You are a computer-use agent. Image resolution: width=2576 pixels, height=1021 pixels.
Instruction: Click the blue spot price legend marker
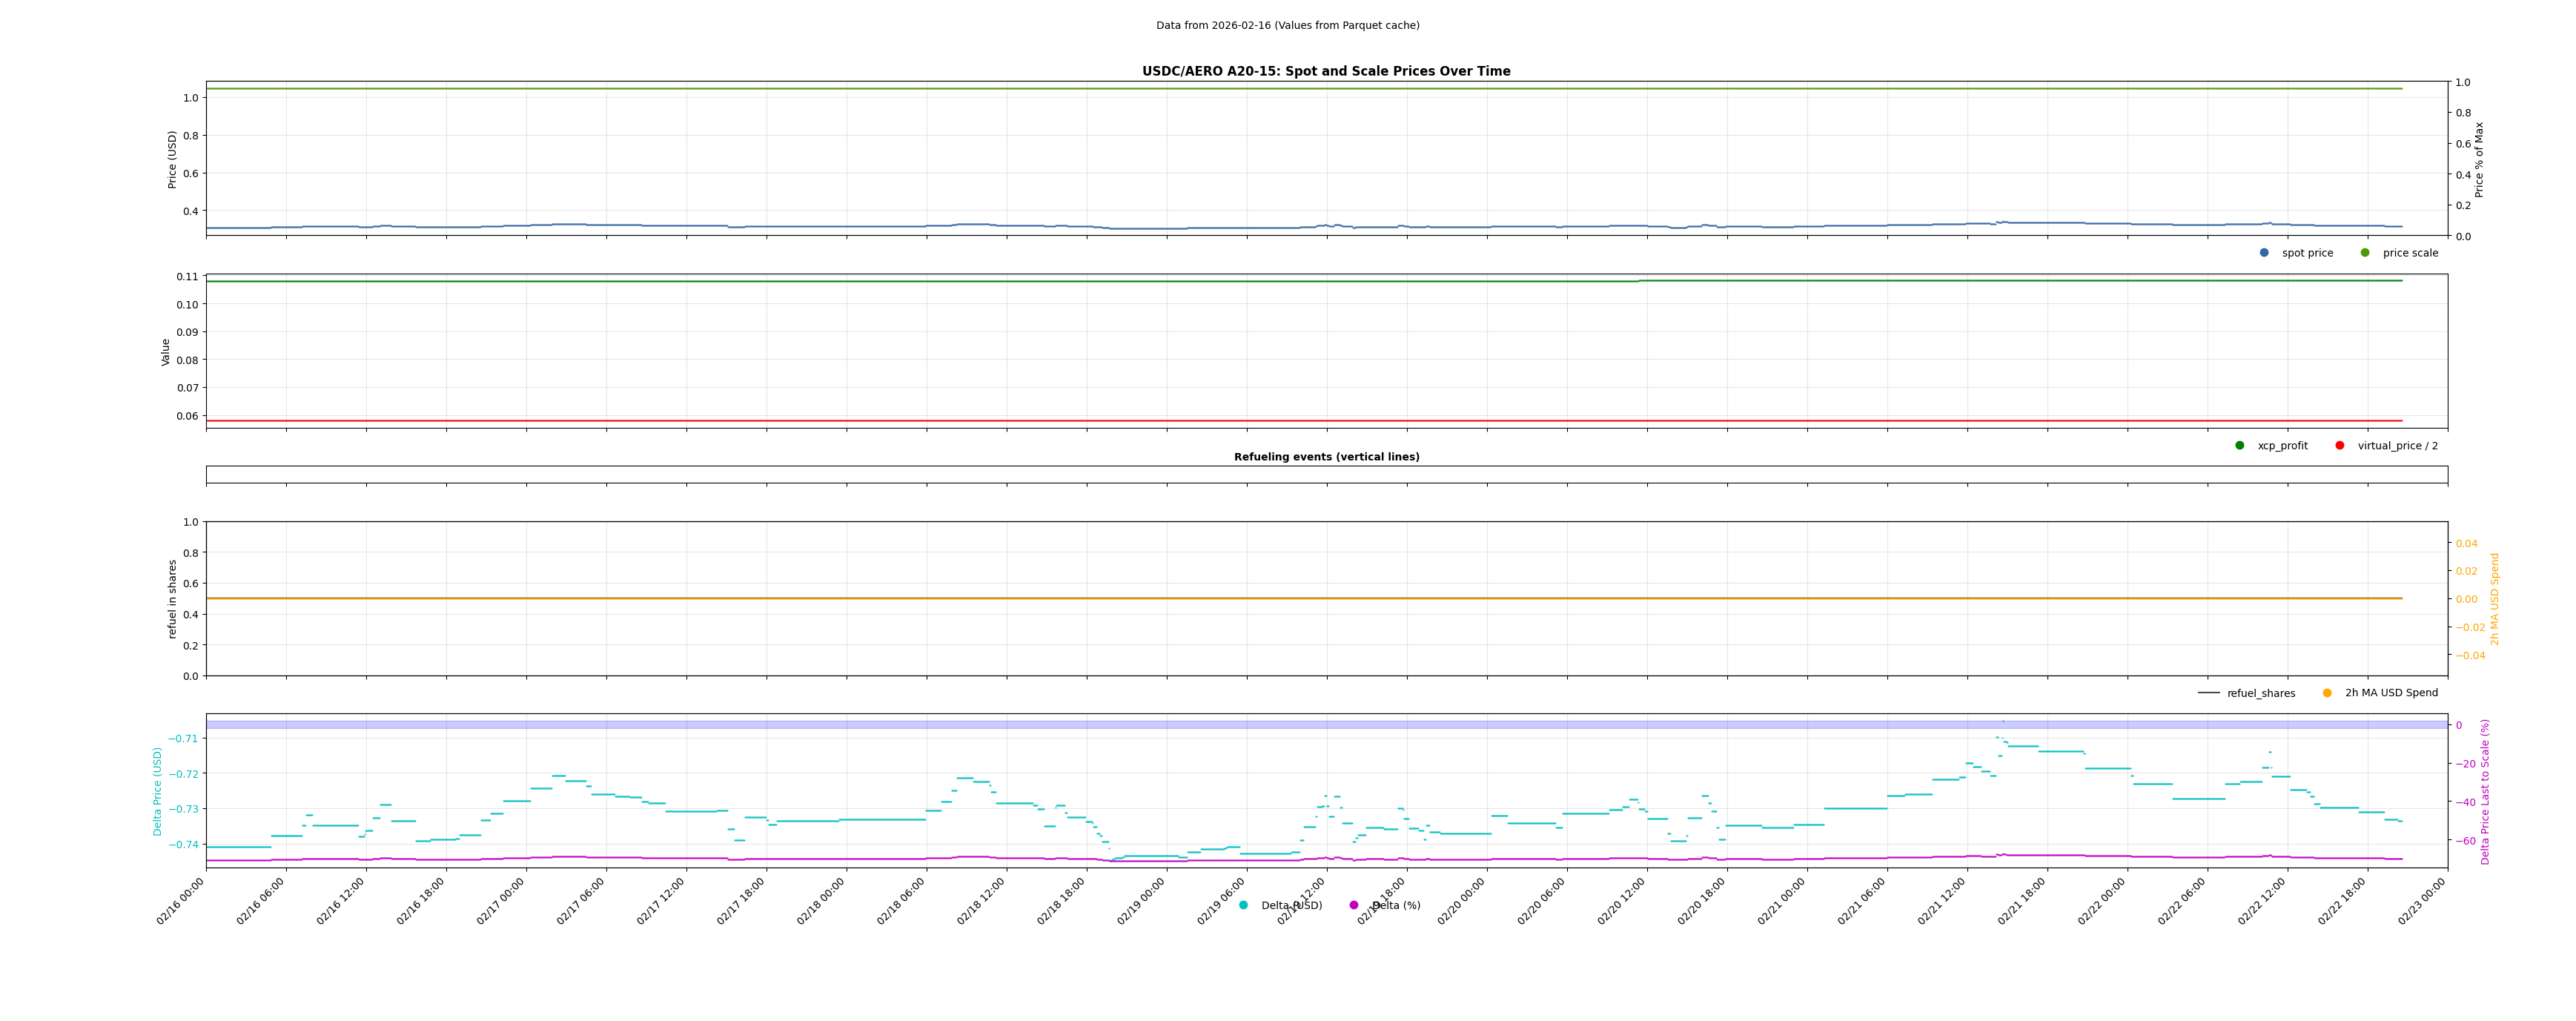click(2264, 253)
